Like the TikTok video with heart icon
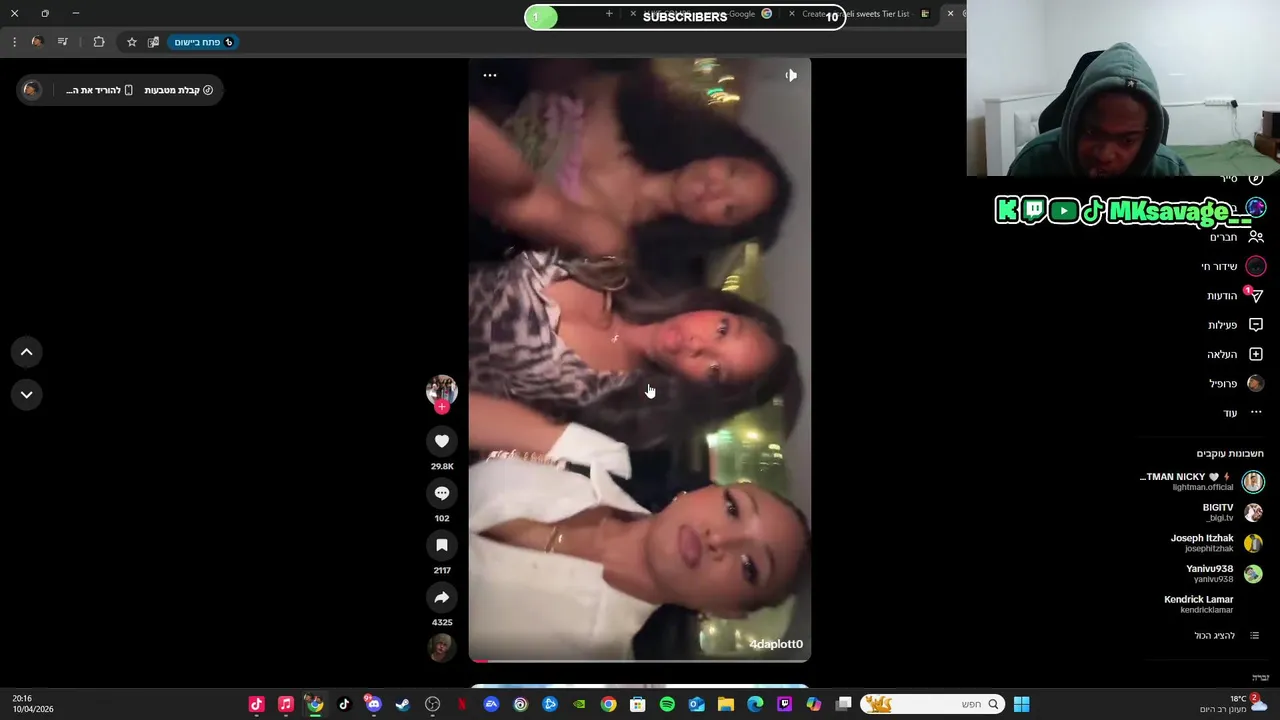Image resolution: width=1280 pixels, height=720 pixels. click(441, 441)
